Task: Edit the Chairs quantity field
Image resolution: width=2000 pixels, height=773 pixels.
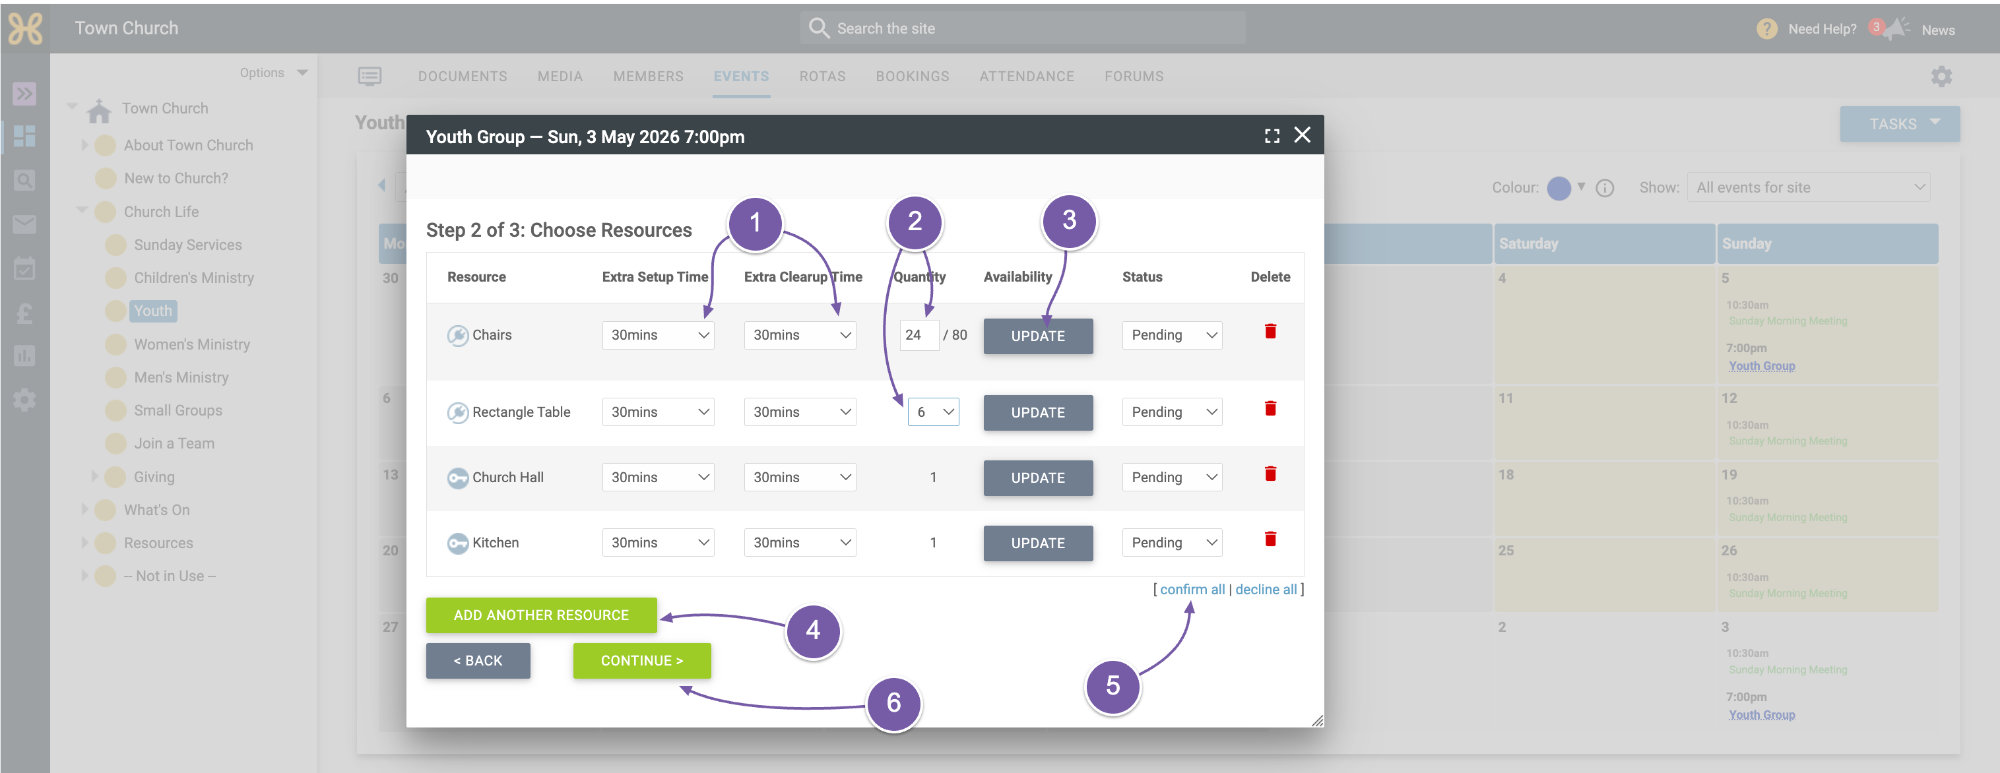Action: click(x=920, y=335)
